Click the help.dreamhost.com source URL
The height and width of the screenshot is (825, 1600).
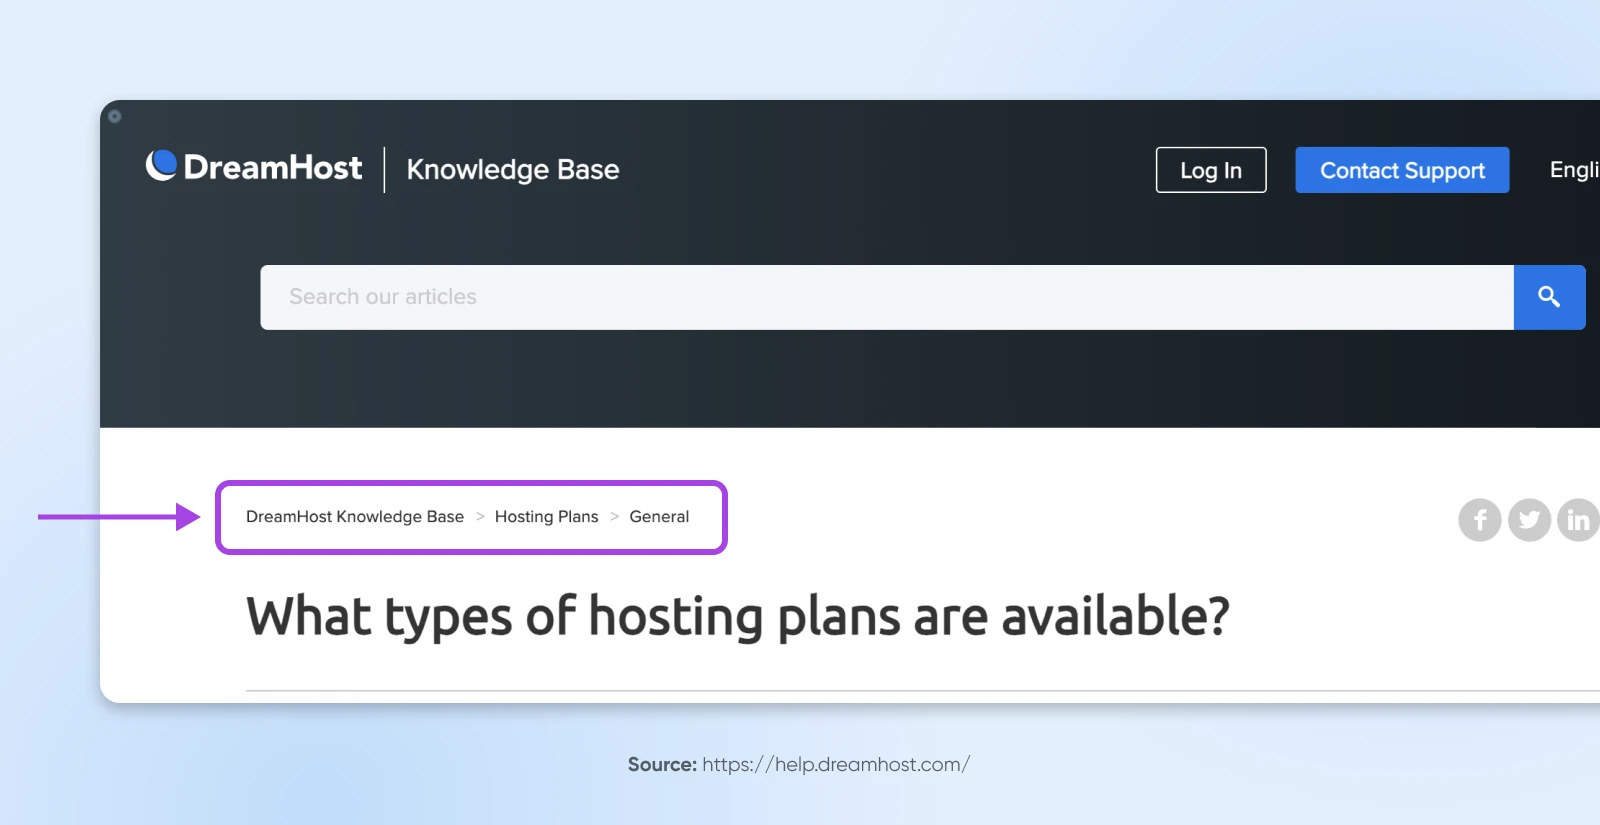click(836, 765)
